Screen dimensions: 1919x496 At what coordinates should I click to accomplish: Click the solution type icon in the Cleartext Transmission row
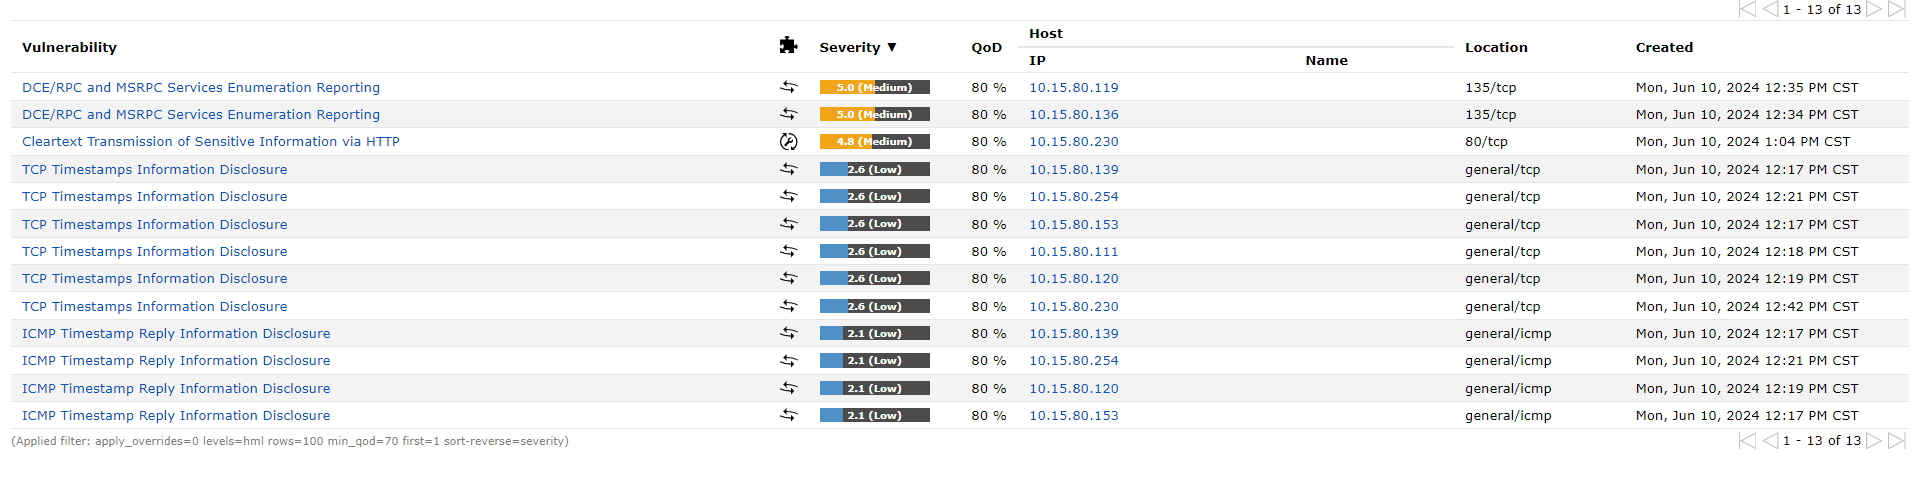click(x=788, y=142)
